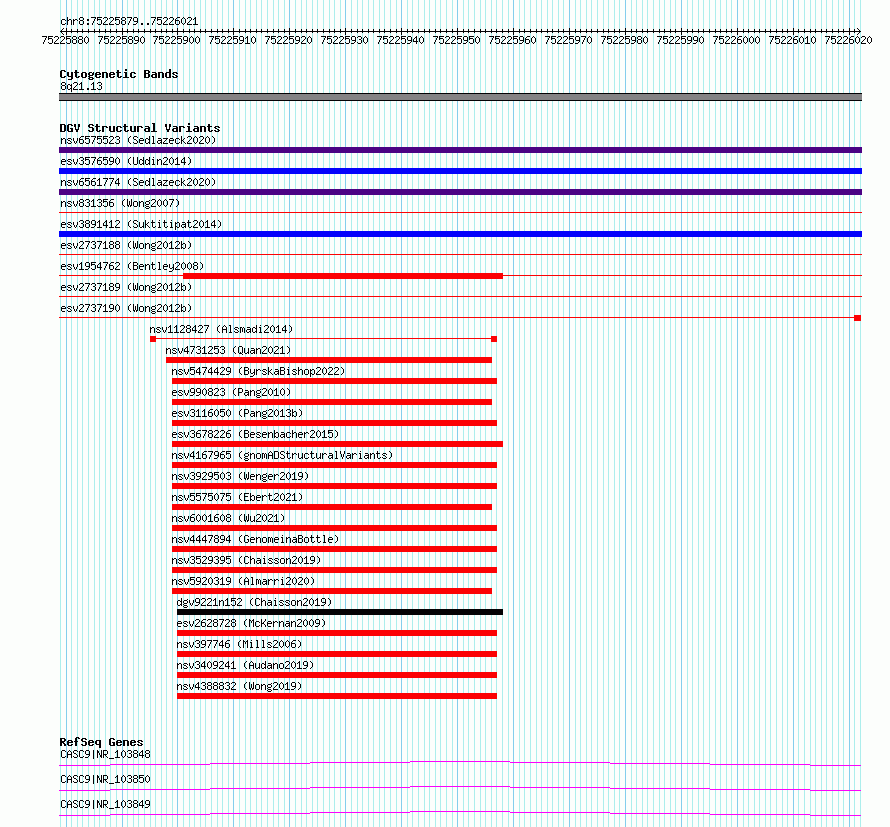Select the nsv831356 (Wong2007) label
Screen dimensions: 890x827
click(x=120, y=203)
